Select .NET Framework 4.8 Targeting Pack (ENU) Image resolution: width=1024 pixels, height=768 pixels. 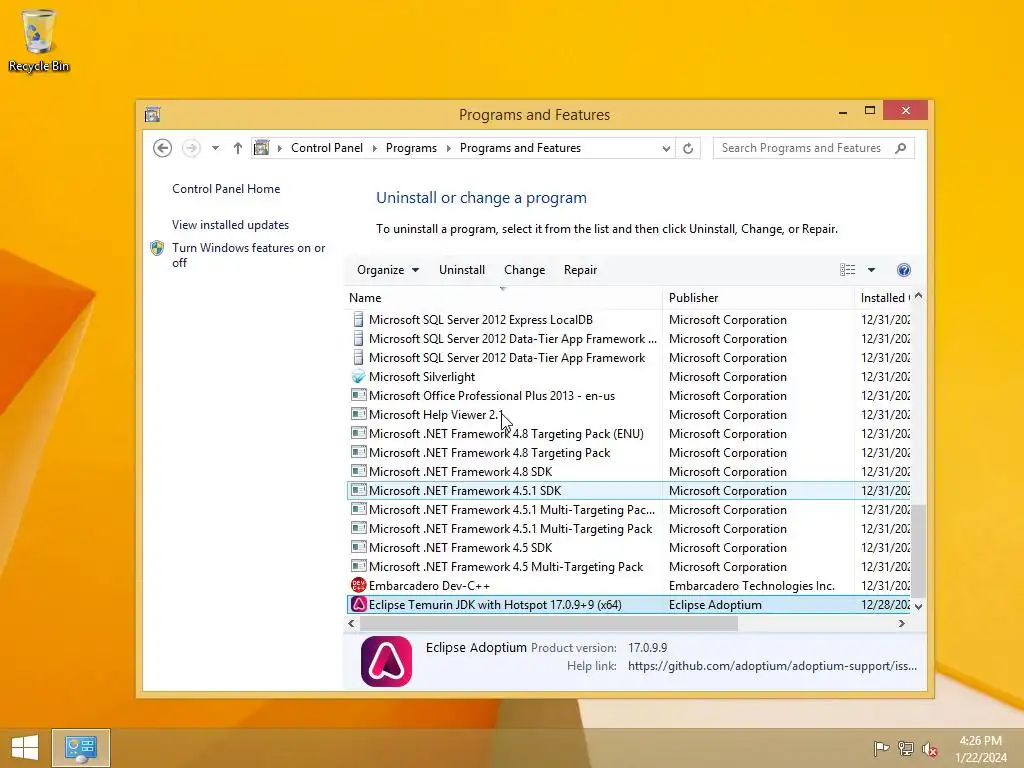[x=628, y=434]
